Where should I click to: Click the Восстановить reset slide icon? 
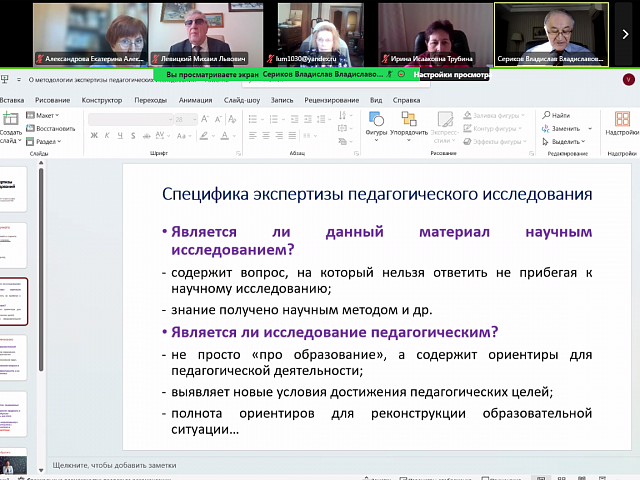(x=54, y=128)
